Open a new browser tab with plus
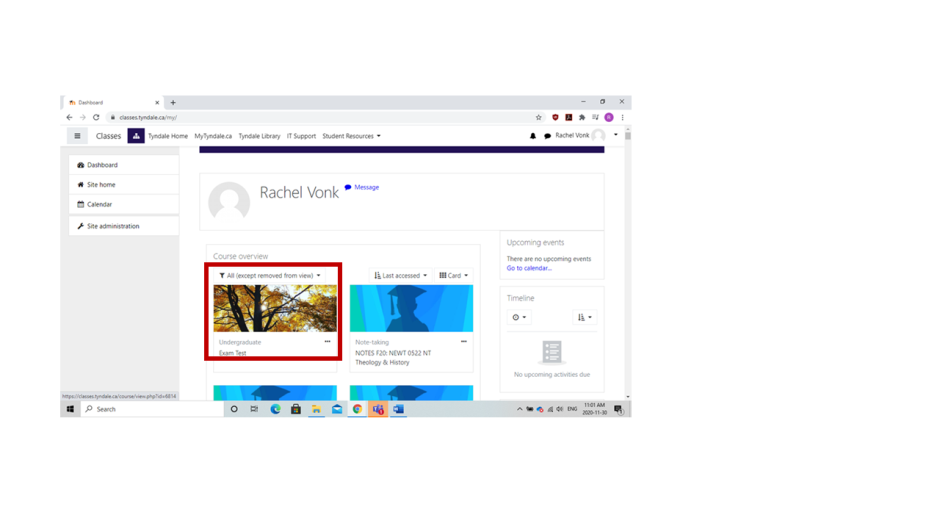 point(173,103)
